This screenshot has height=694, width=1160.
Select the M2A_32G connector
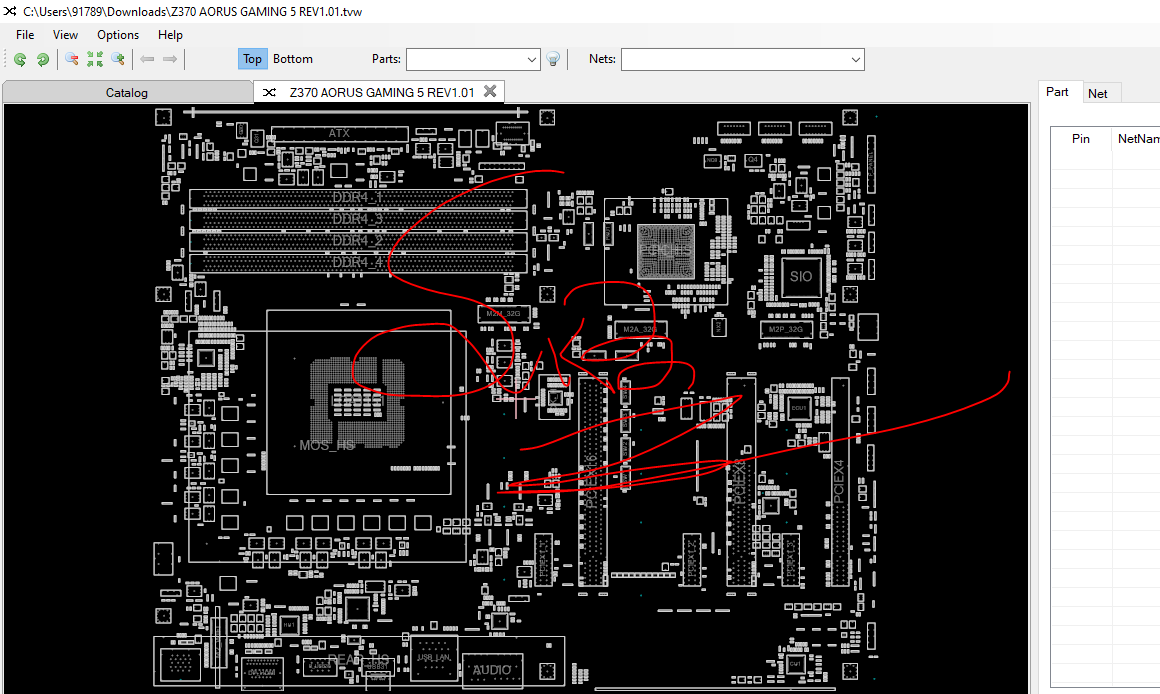coord(641,329)
